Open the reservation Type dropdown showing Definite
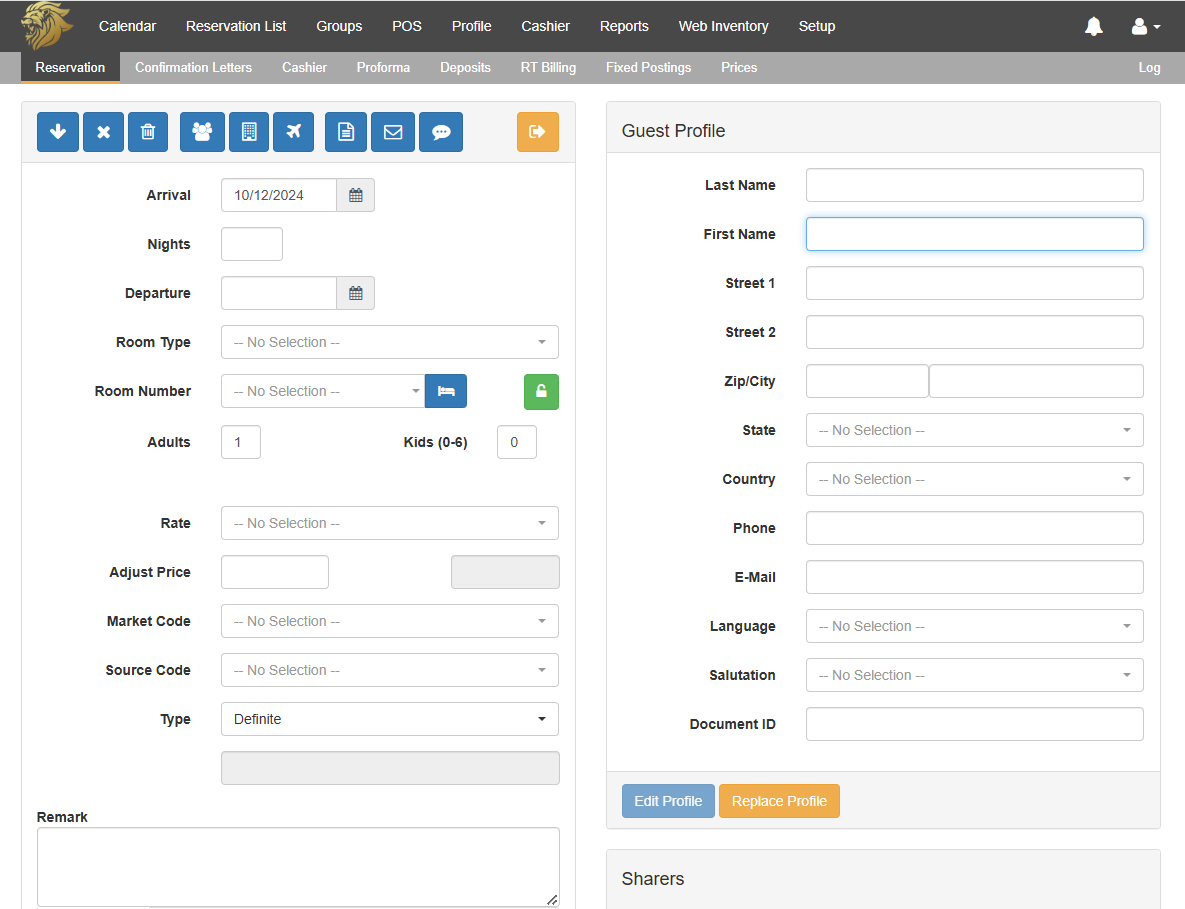Image resolution: width=1185 pixels, height=909 pixels. click(389, 719)
